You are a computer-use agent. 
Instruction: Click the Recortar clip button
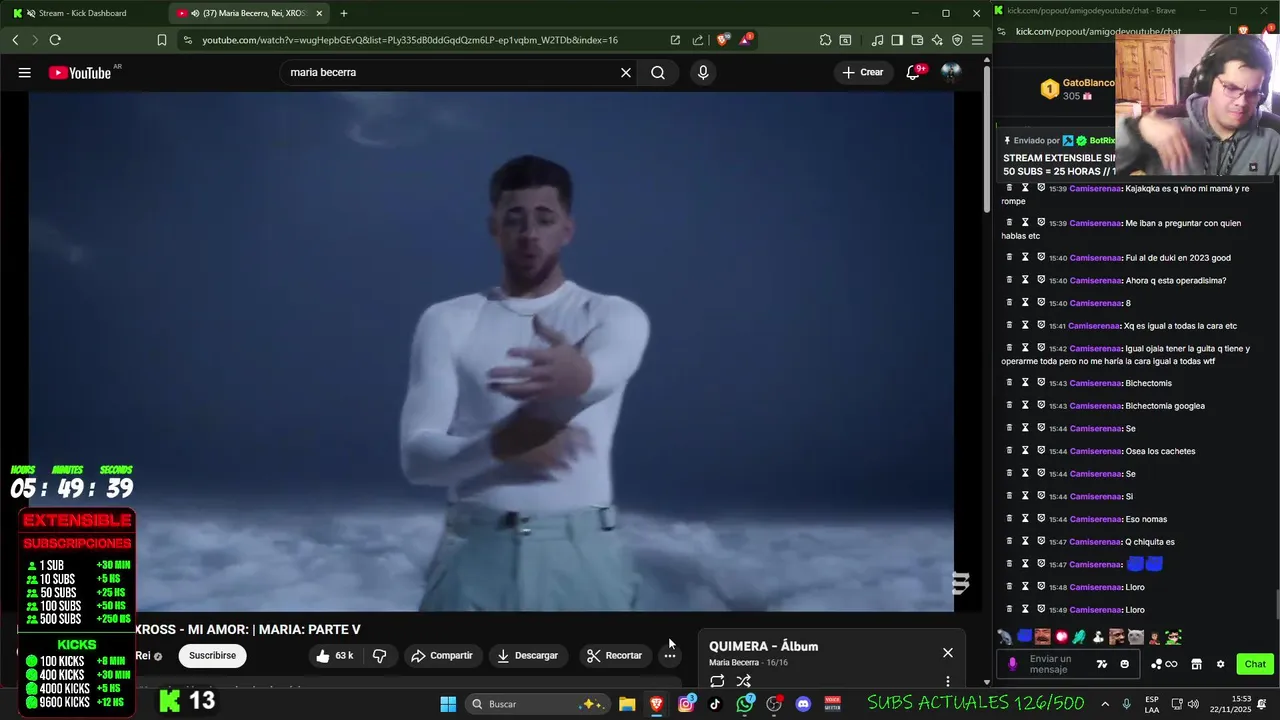[x=614, y=655]
